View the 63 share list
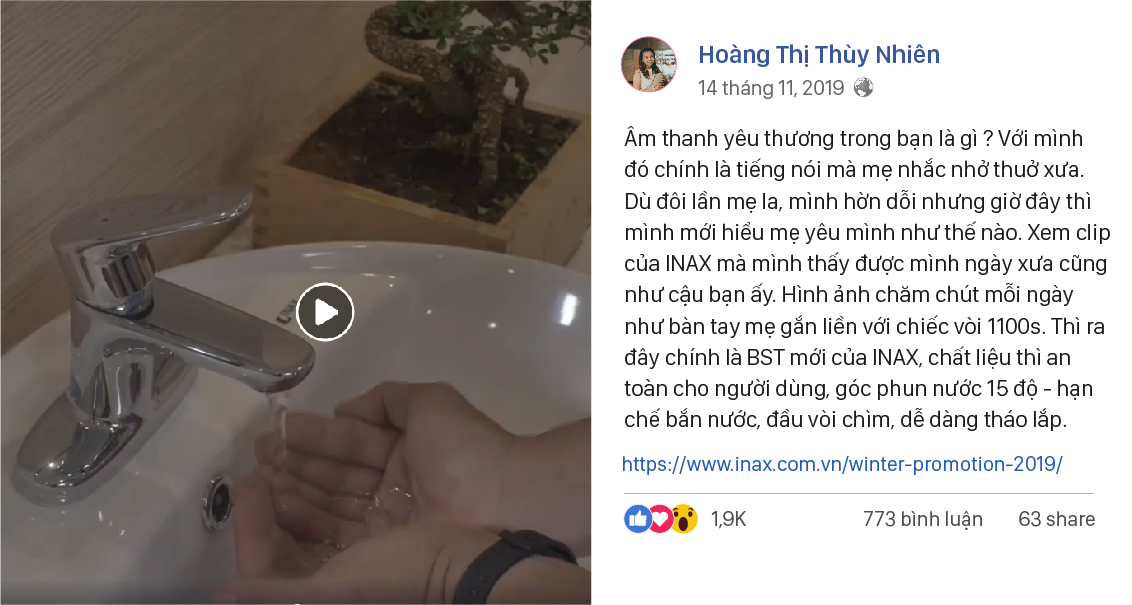 [x=1056, y=519]
